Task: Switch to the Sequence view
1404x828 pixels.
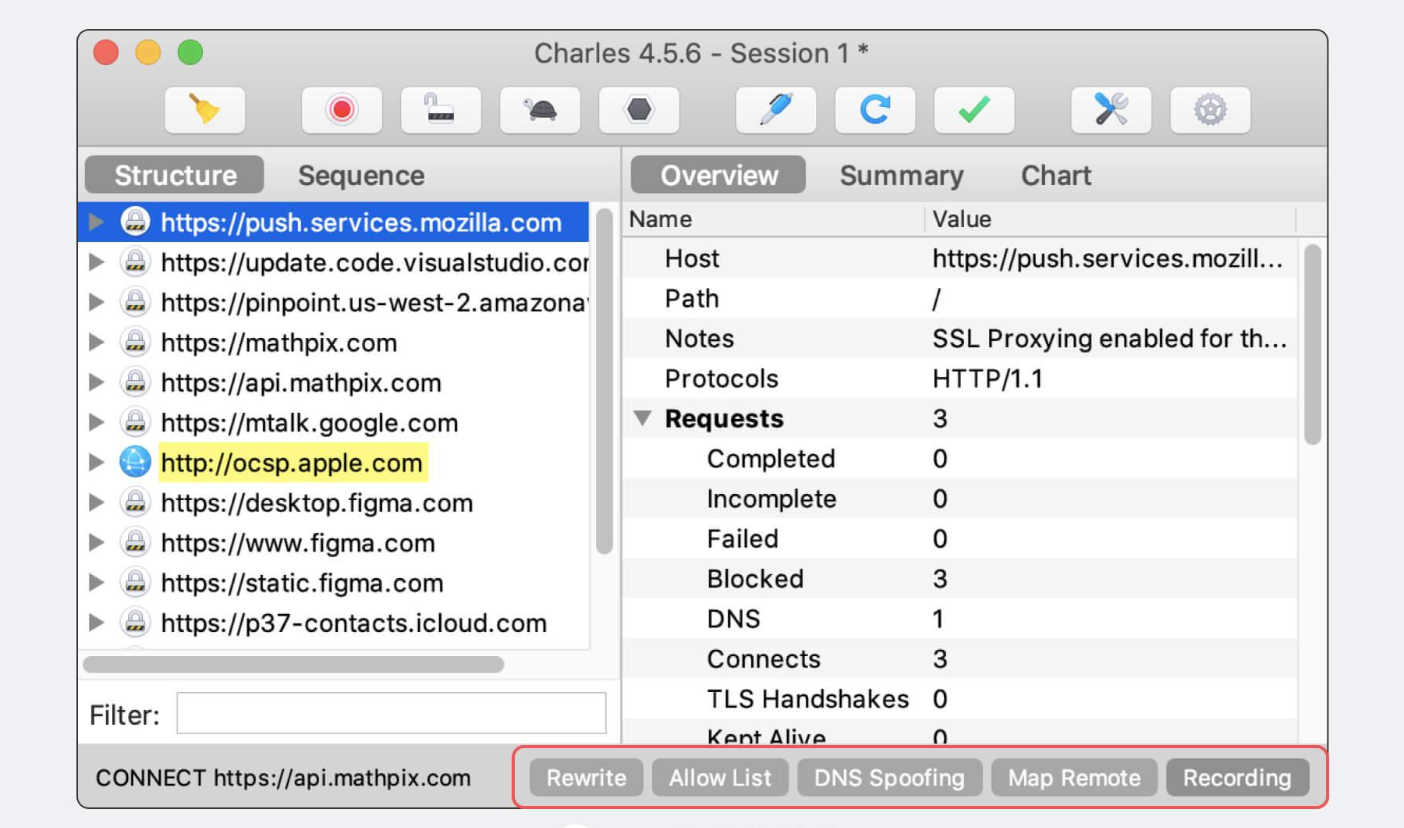Action: point(361,175)
